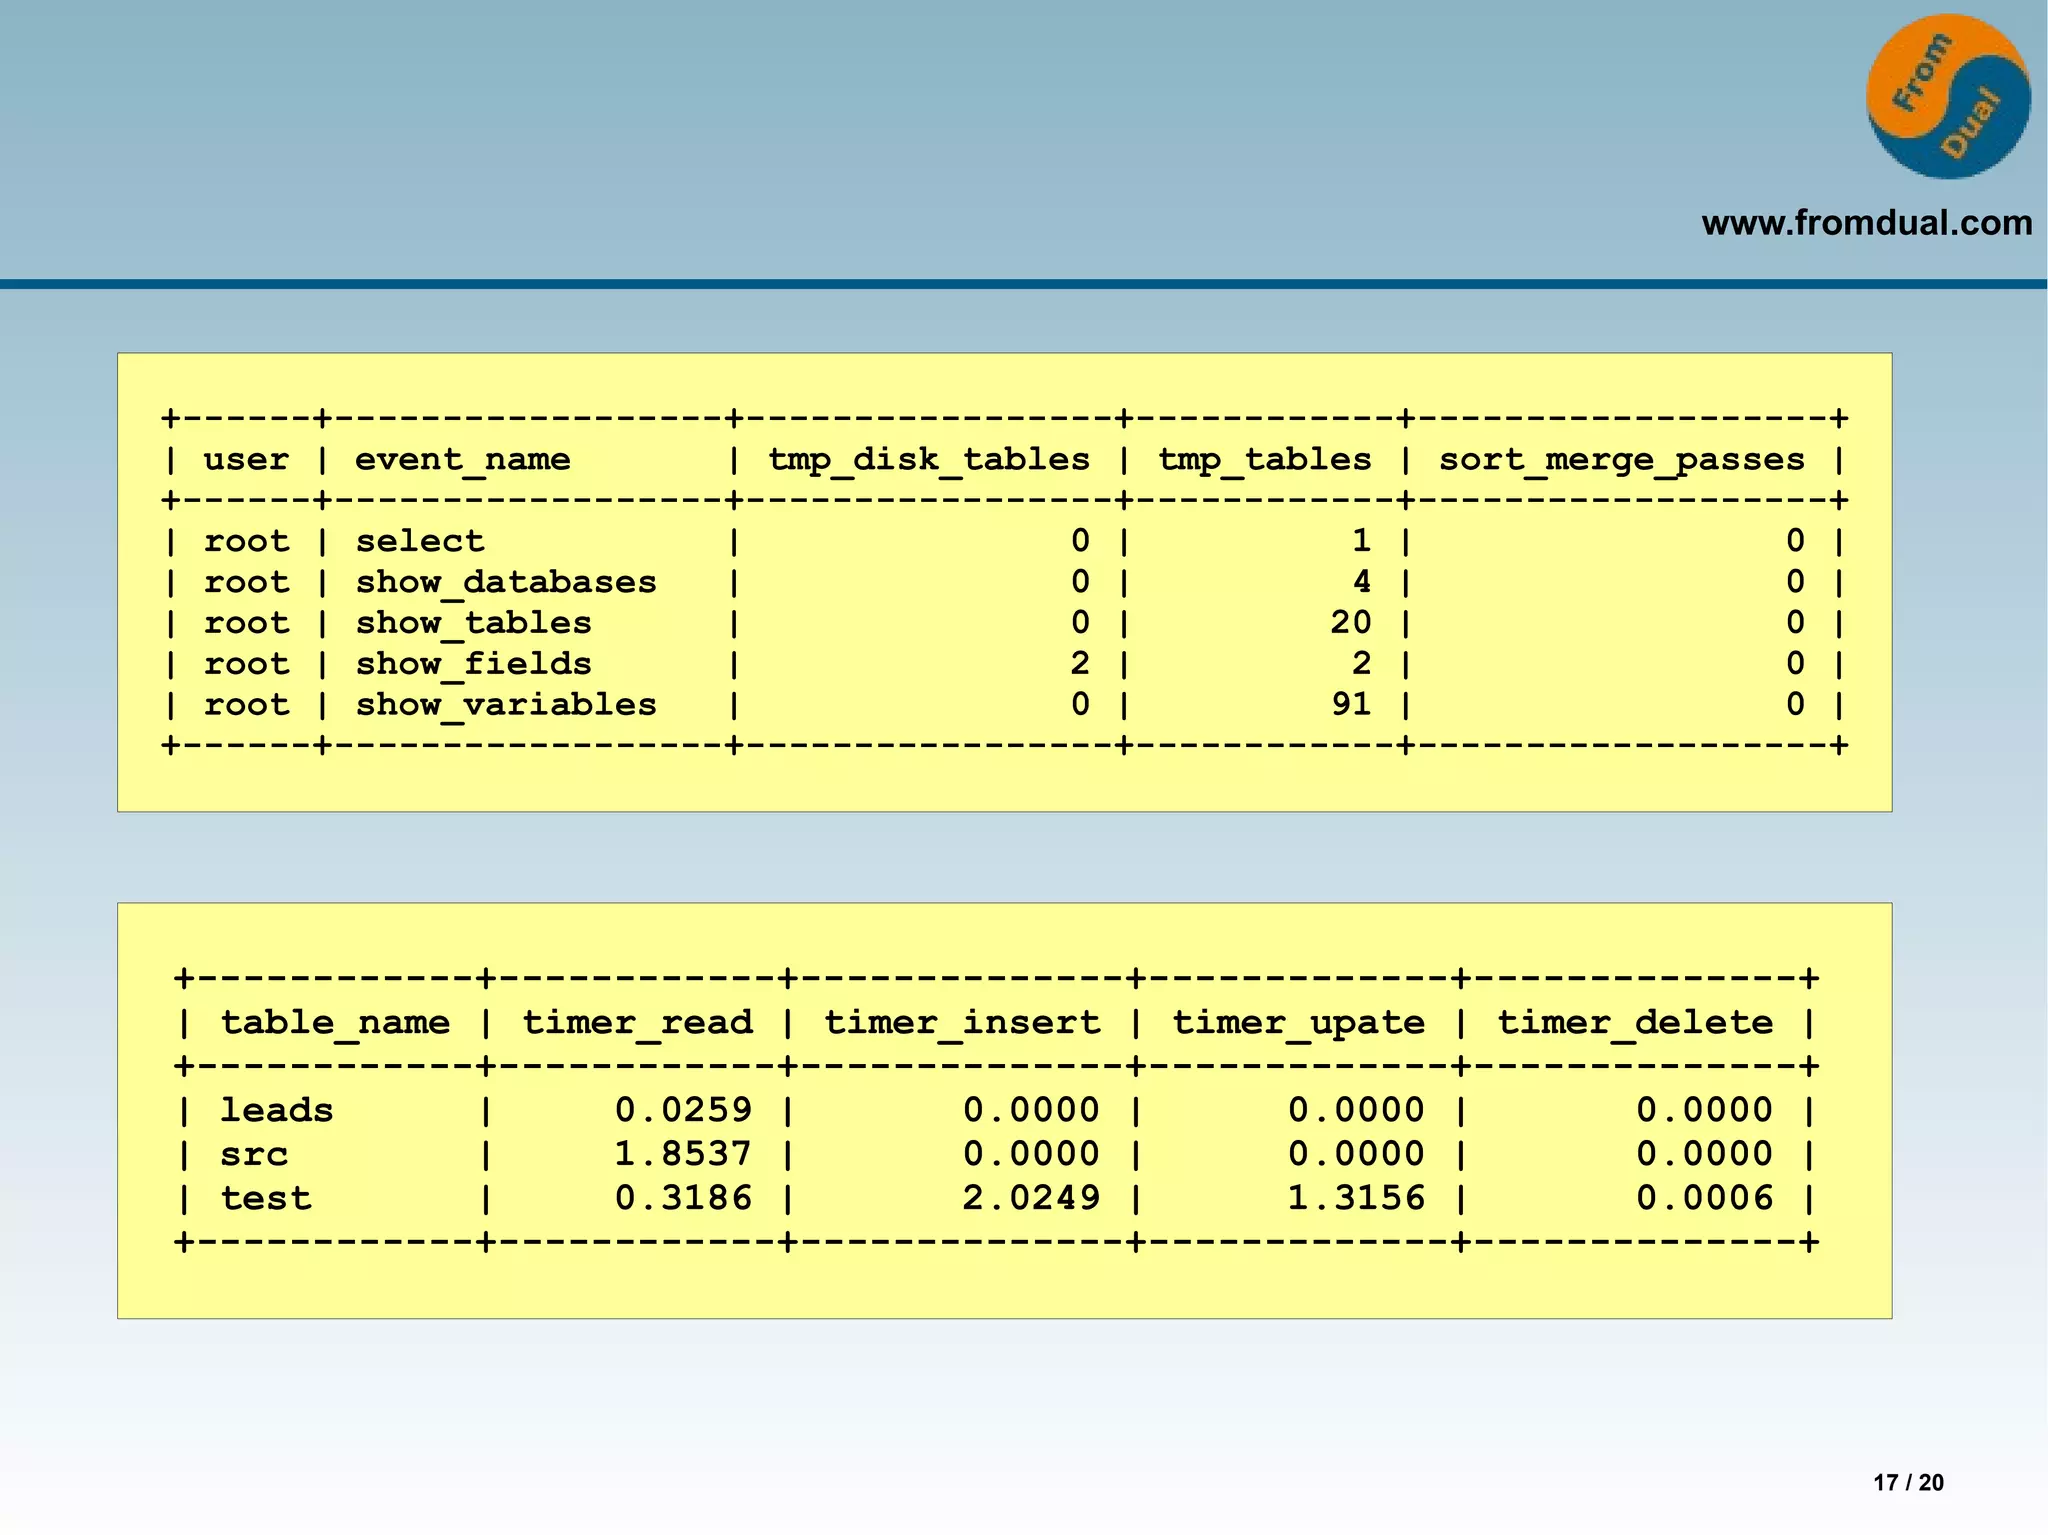This screenshot has width=2048, height=1535.
Task: Click the 'tmp_tables' column header
Action: pos(1265,460)
